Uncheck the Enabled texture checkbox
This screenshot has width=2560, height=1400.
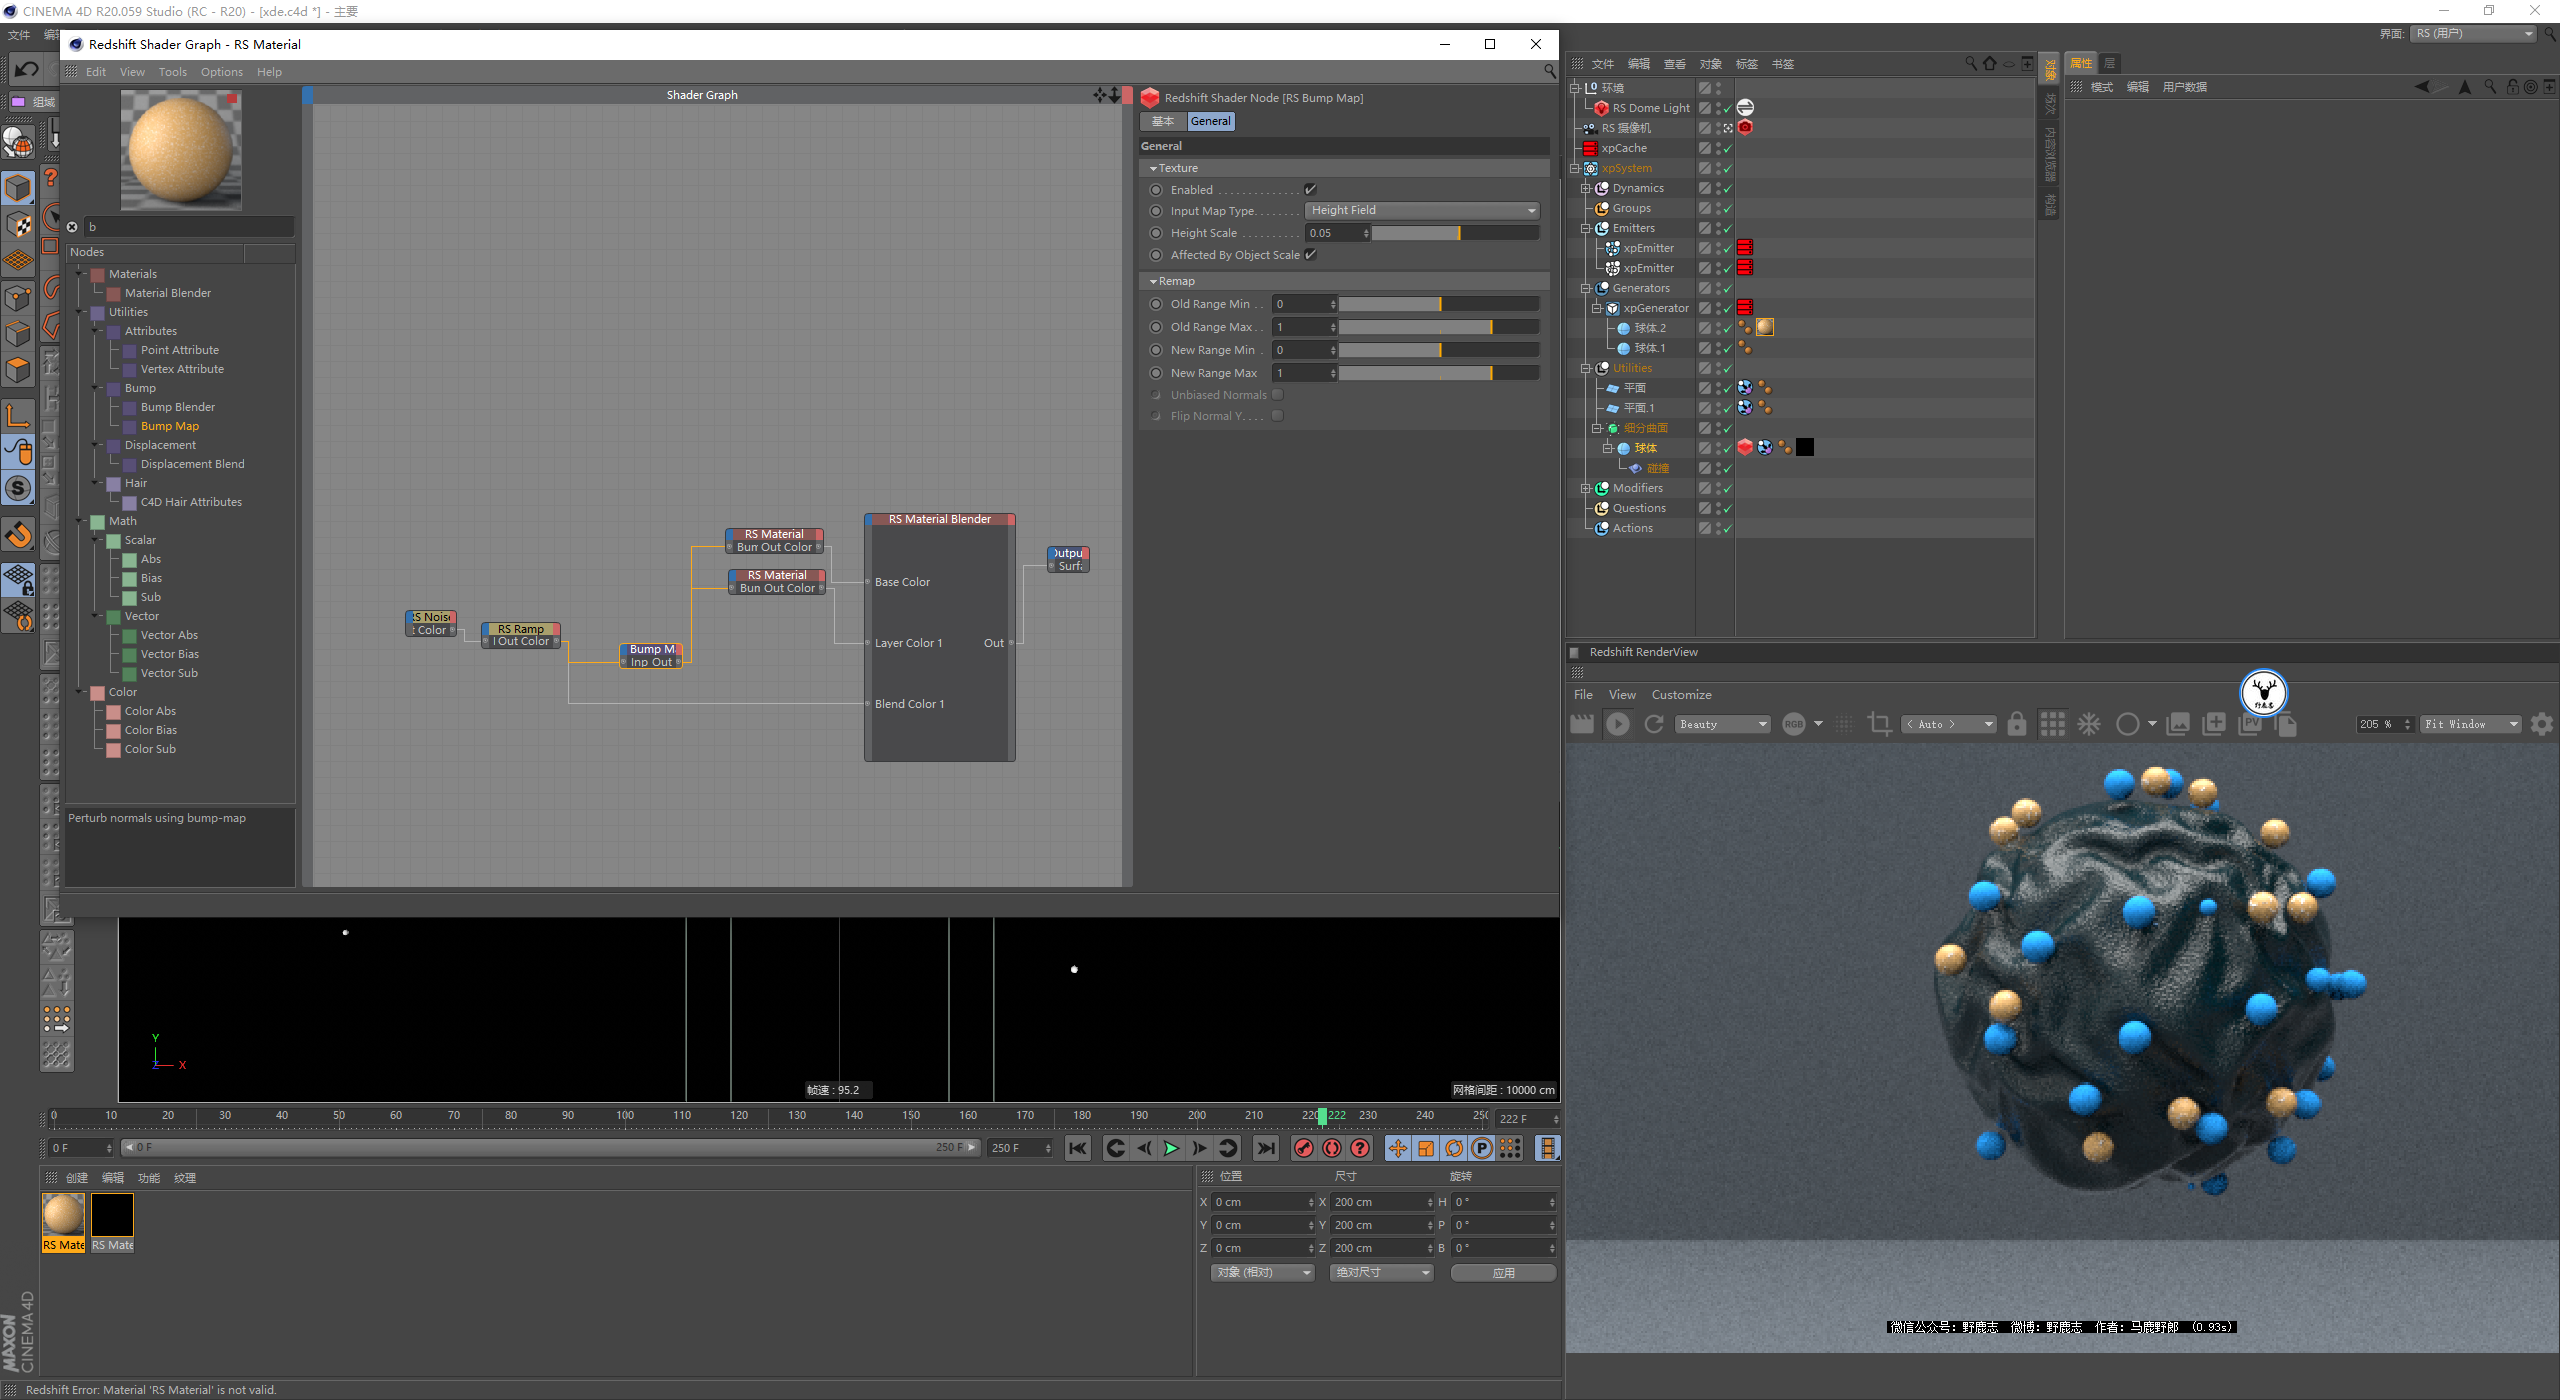coord(1310,190)
